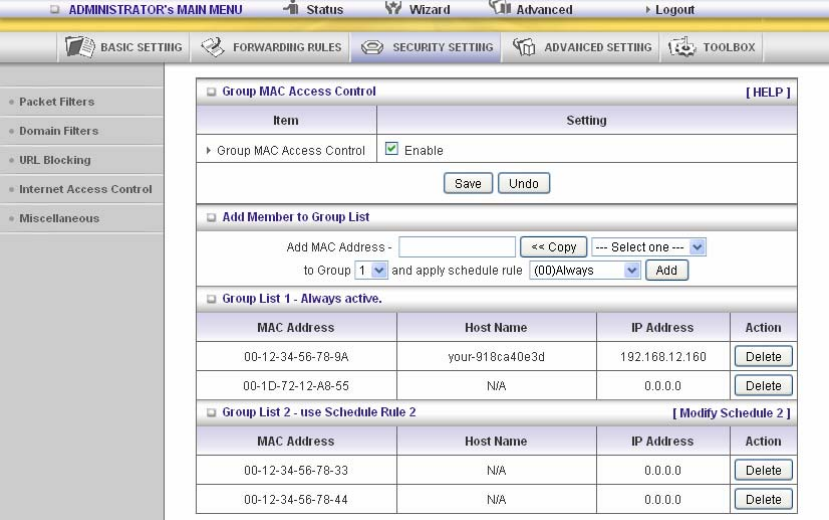
Task: Click the << Copy button
Action: [554, 247]
